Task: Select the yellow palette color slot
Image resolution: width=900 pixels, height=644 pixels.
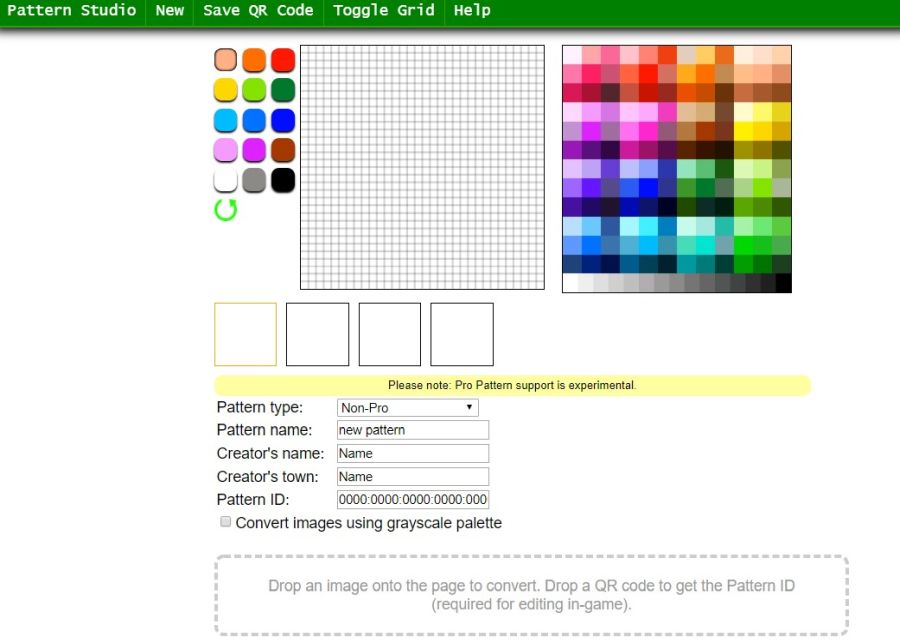Action: click(x=226, y=90)
